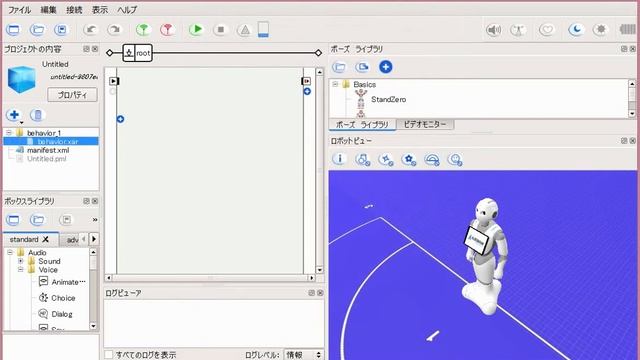Open the 編集 menu
Viewport: 640px width, 360px height.
point(48,9)
